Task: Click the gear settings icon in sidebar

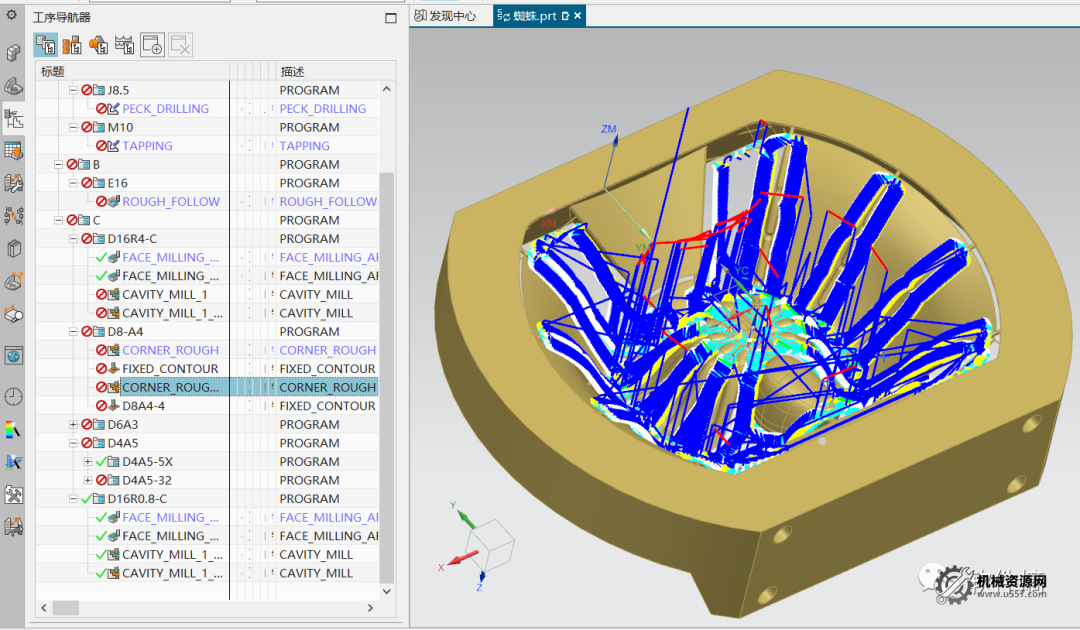Action: 13,15
